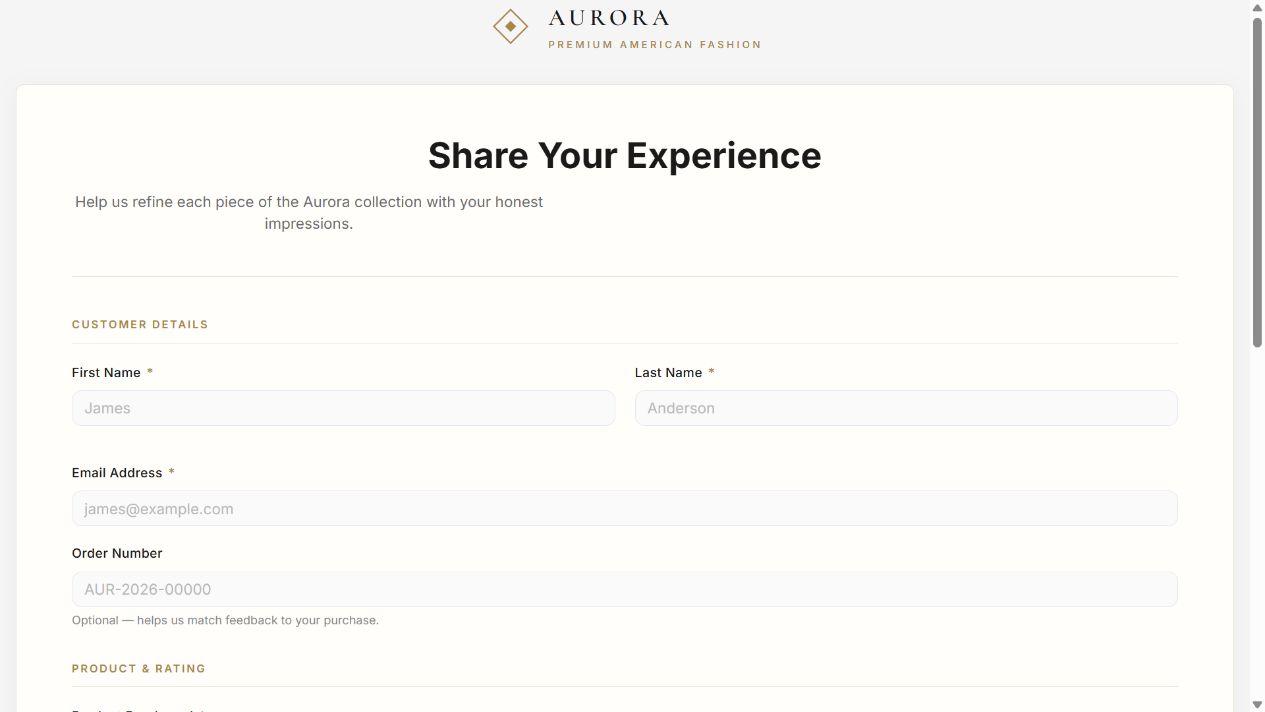This screenshot has height=712, width=1265.
Task: Click the scrollbar up arrow
Action: pyautogui.click(x=1258, y=7)
